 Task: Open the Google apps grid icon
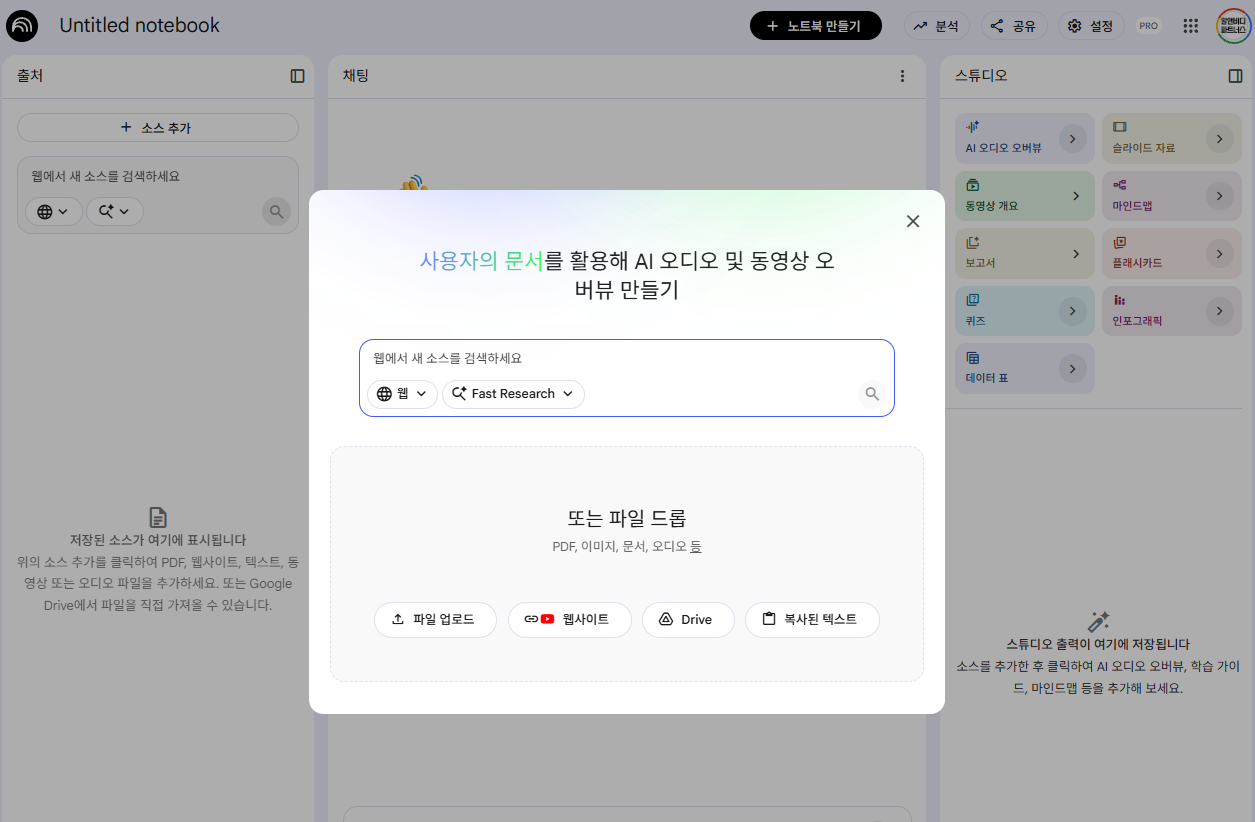point(1191,26)
